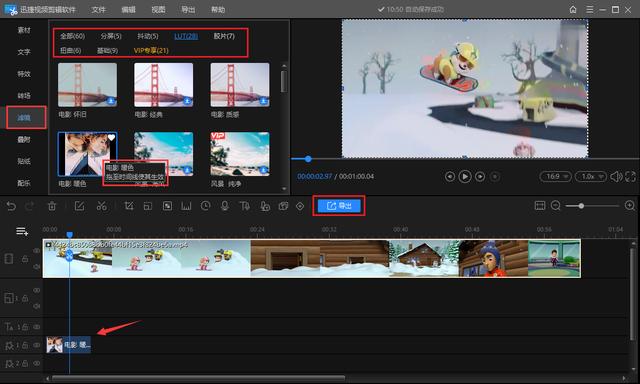Click the blue 导出 export button

tap(339, 206)
